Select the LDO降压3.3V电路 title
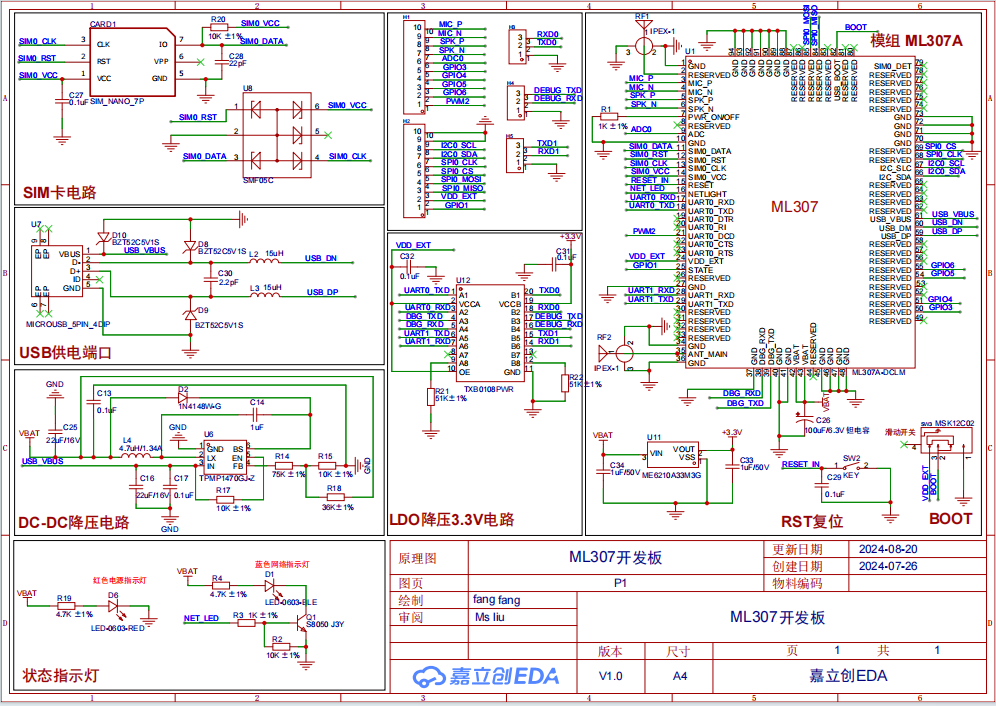Image resolution: width=996 pixels, height=706 pixels. [x=452, y=520]
